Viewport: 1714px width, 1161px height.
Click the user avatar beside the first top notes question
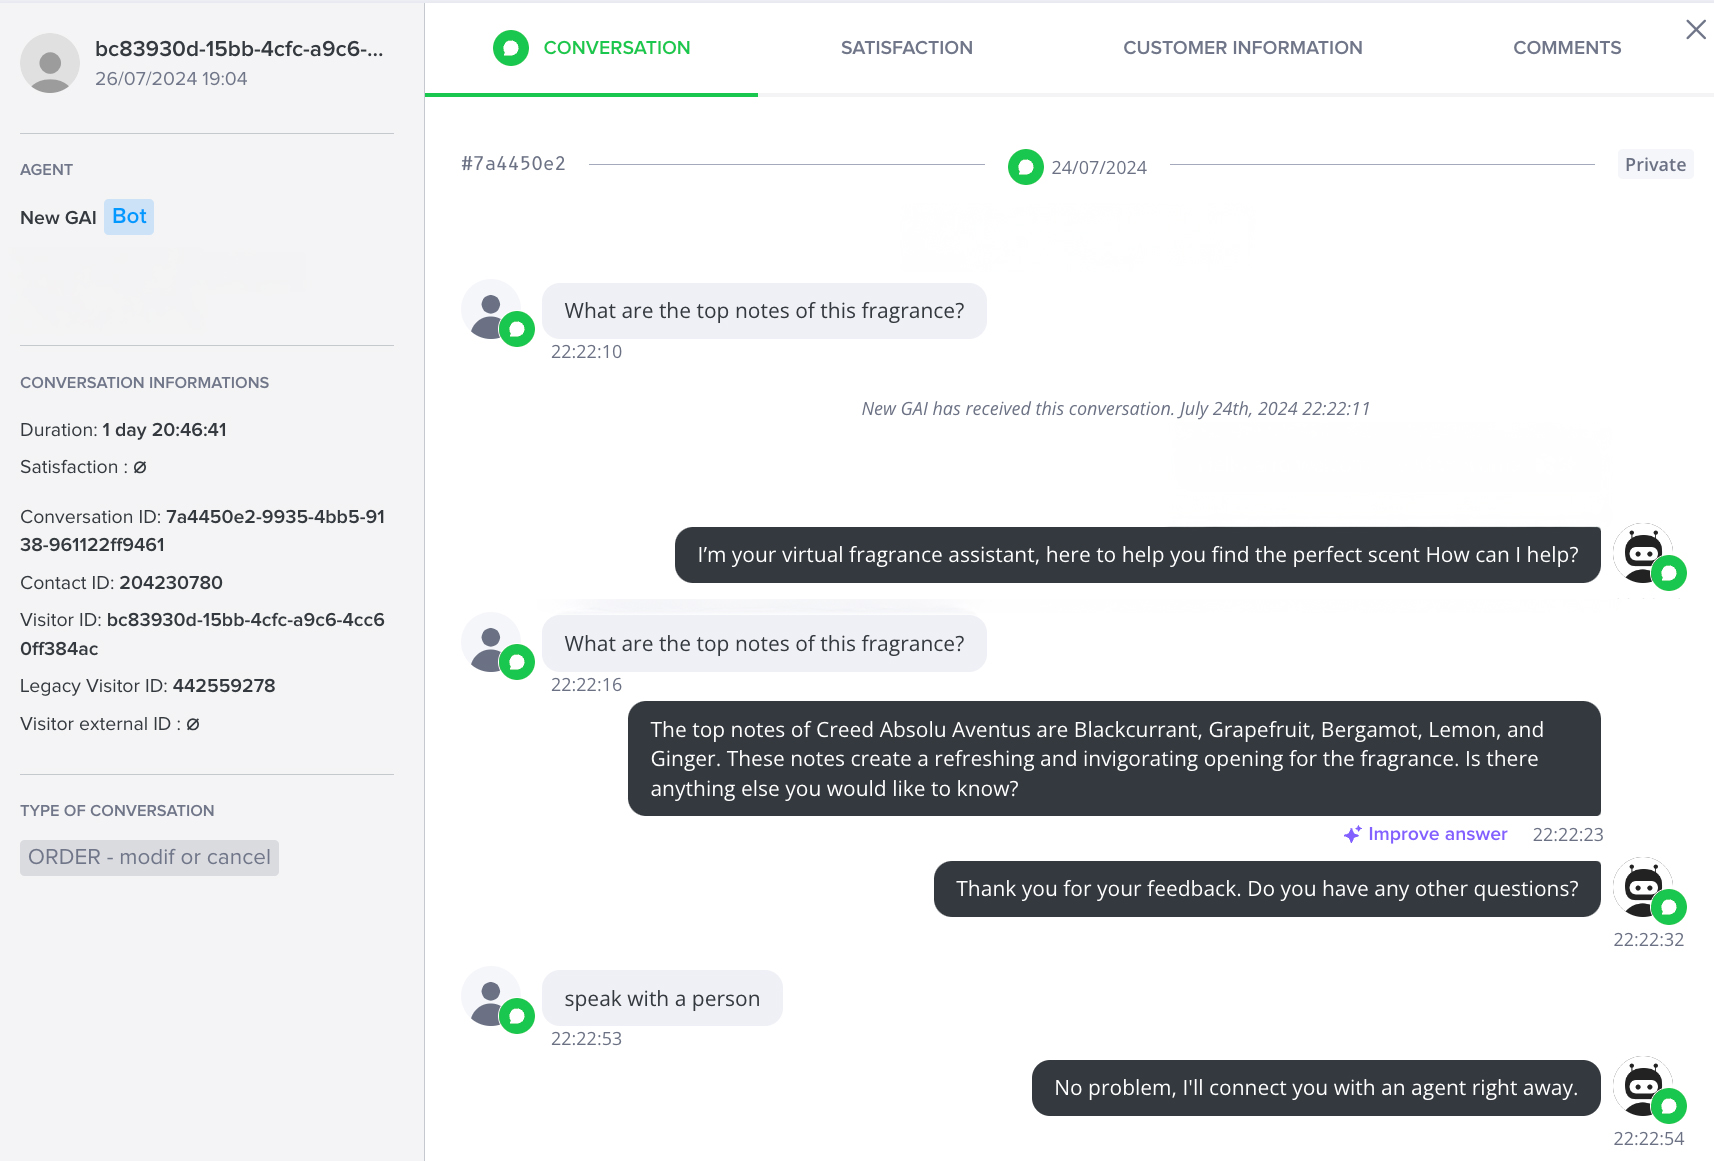click(x=491, y=310)
